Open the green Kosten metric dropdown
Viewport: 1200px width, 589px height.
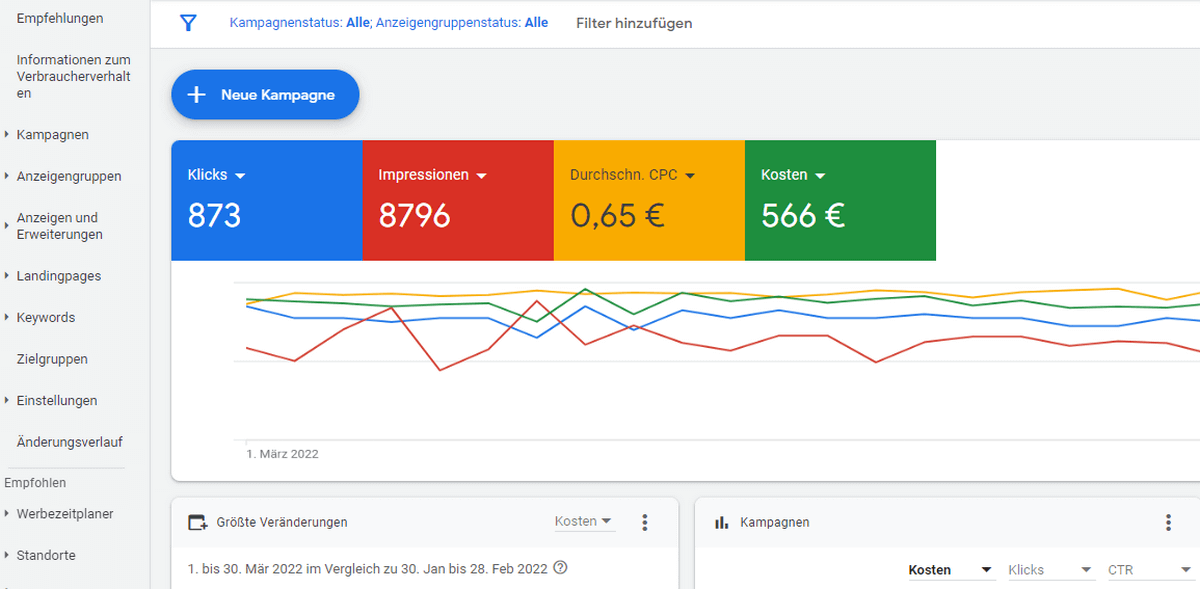[x=820, y=176]
